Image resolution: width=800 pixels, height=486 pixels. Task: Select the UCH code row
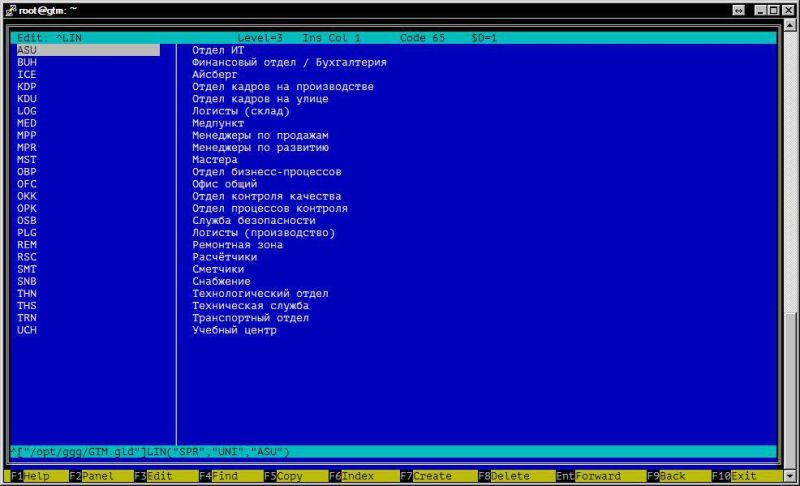pyautogui.click(x=27, y=330)
